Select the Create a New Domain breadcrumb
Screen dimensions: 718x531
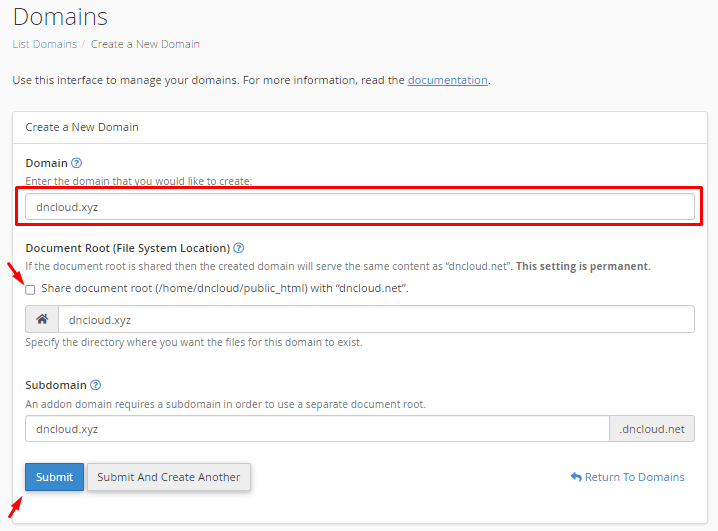[145, 44]
